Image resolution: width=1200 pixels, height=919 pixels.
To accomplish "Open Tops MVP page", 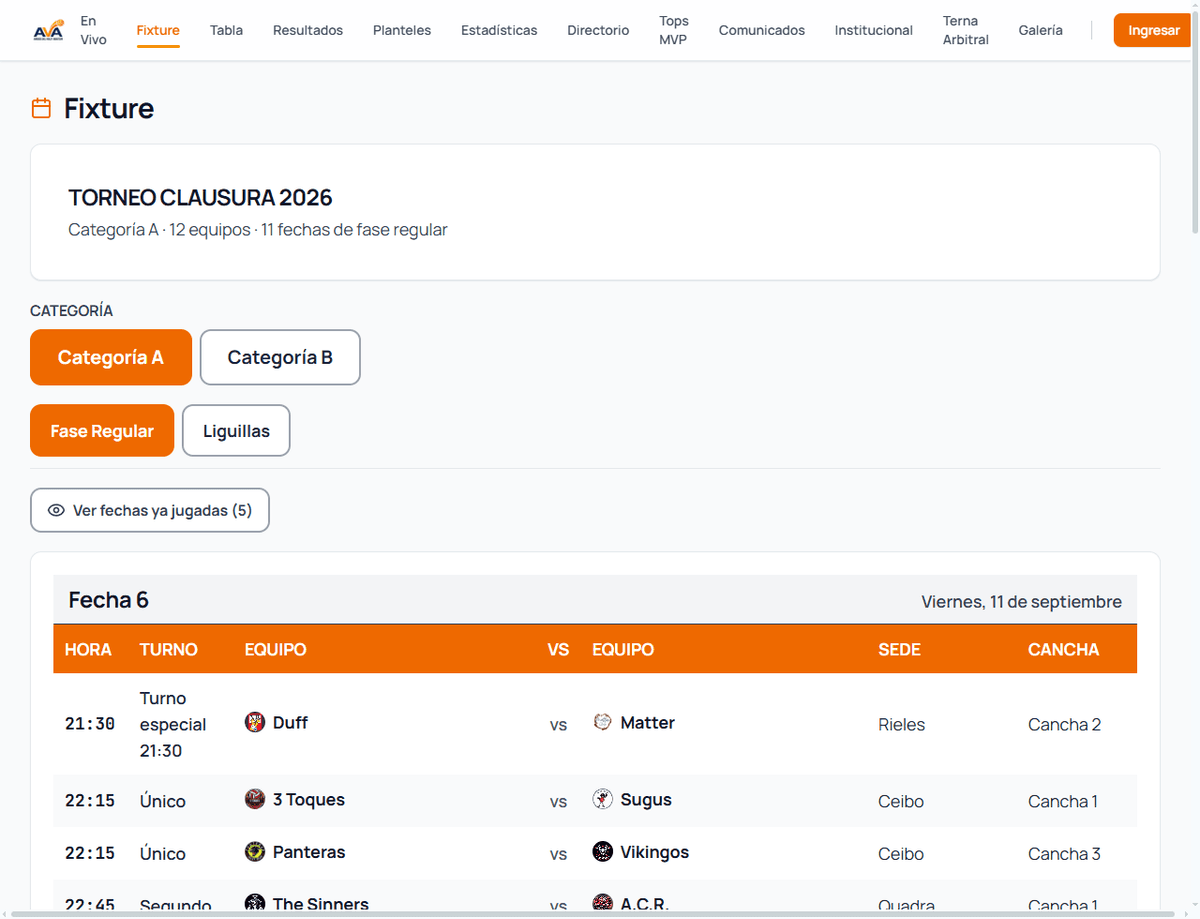I will pos(674,30).
